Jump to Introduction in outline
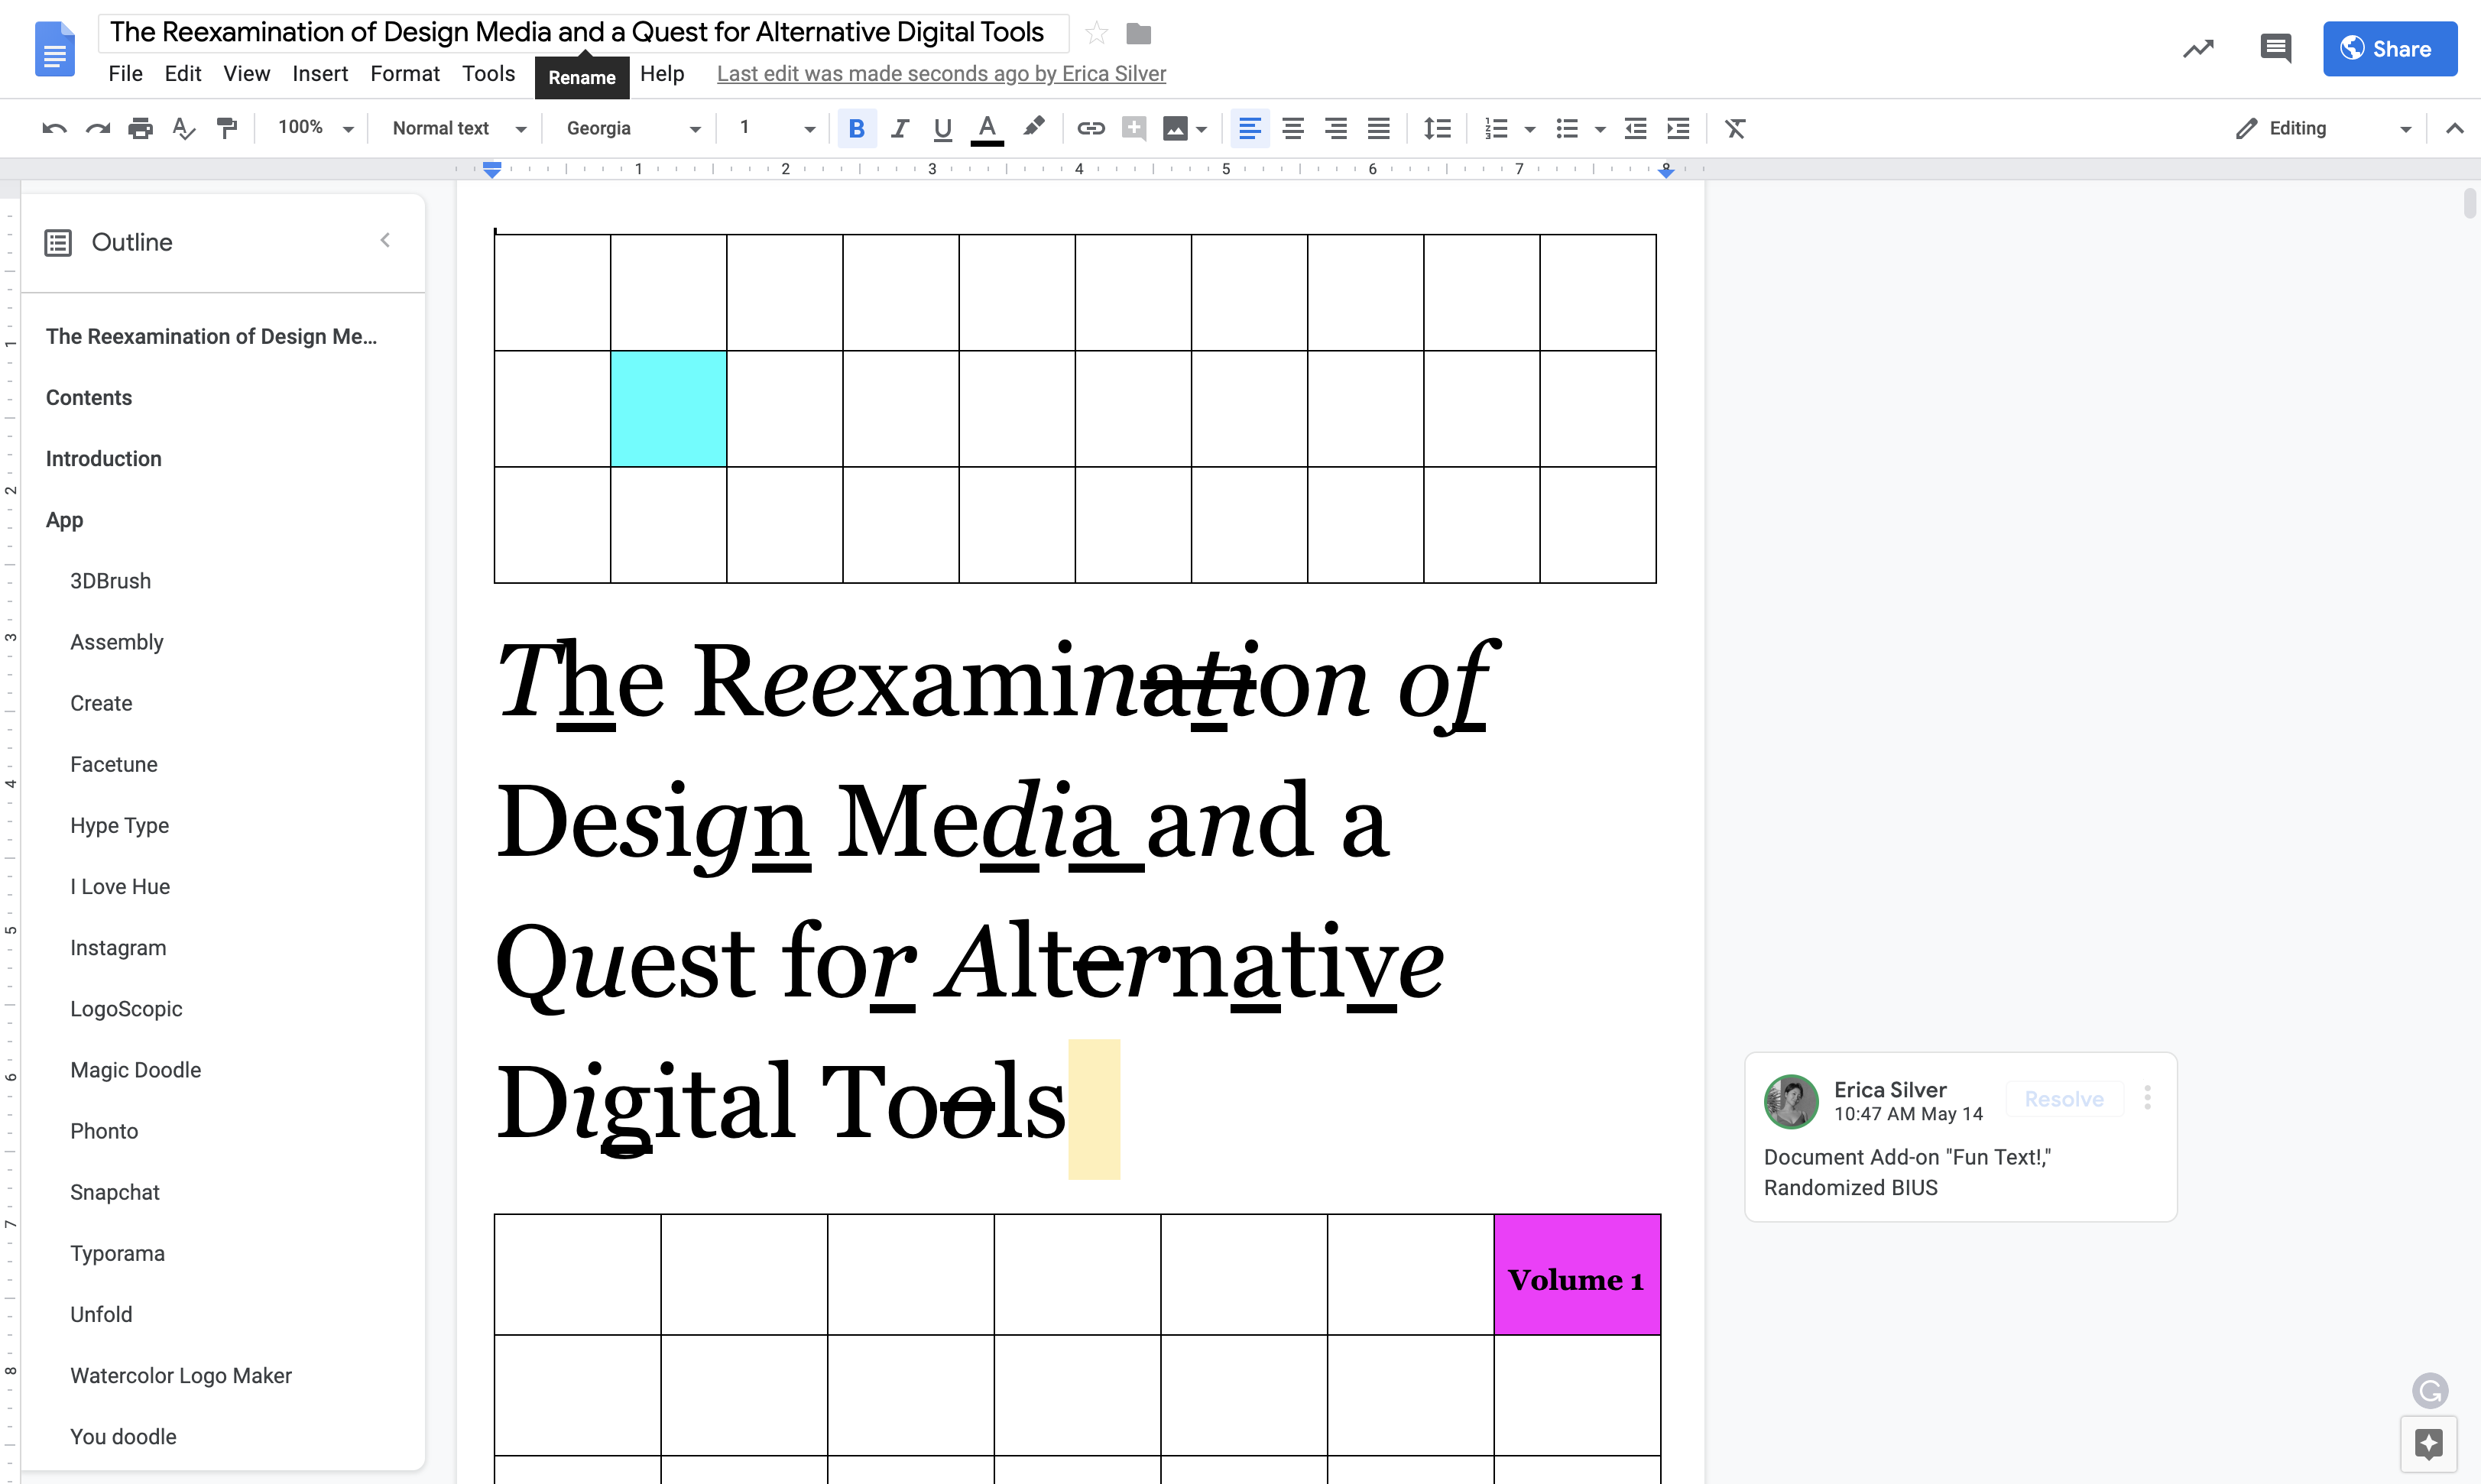The image size is (2481, 1484). coord(103,459)
